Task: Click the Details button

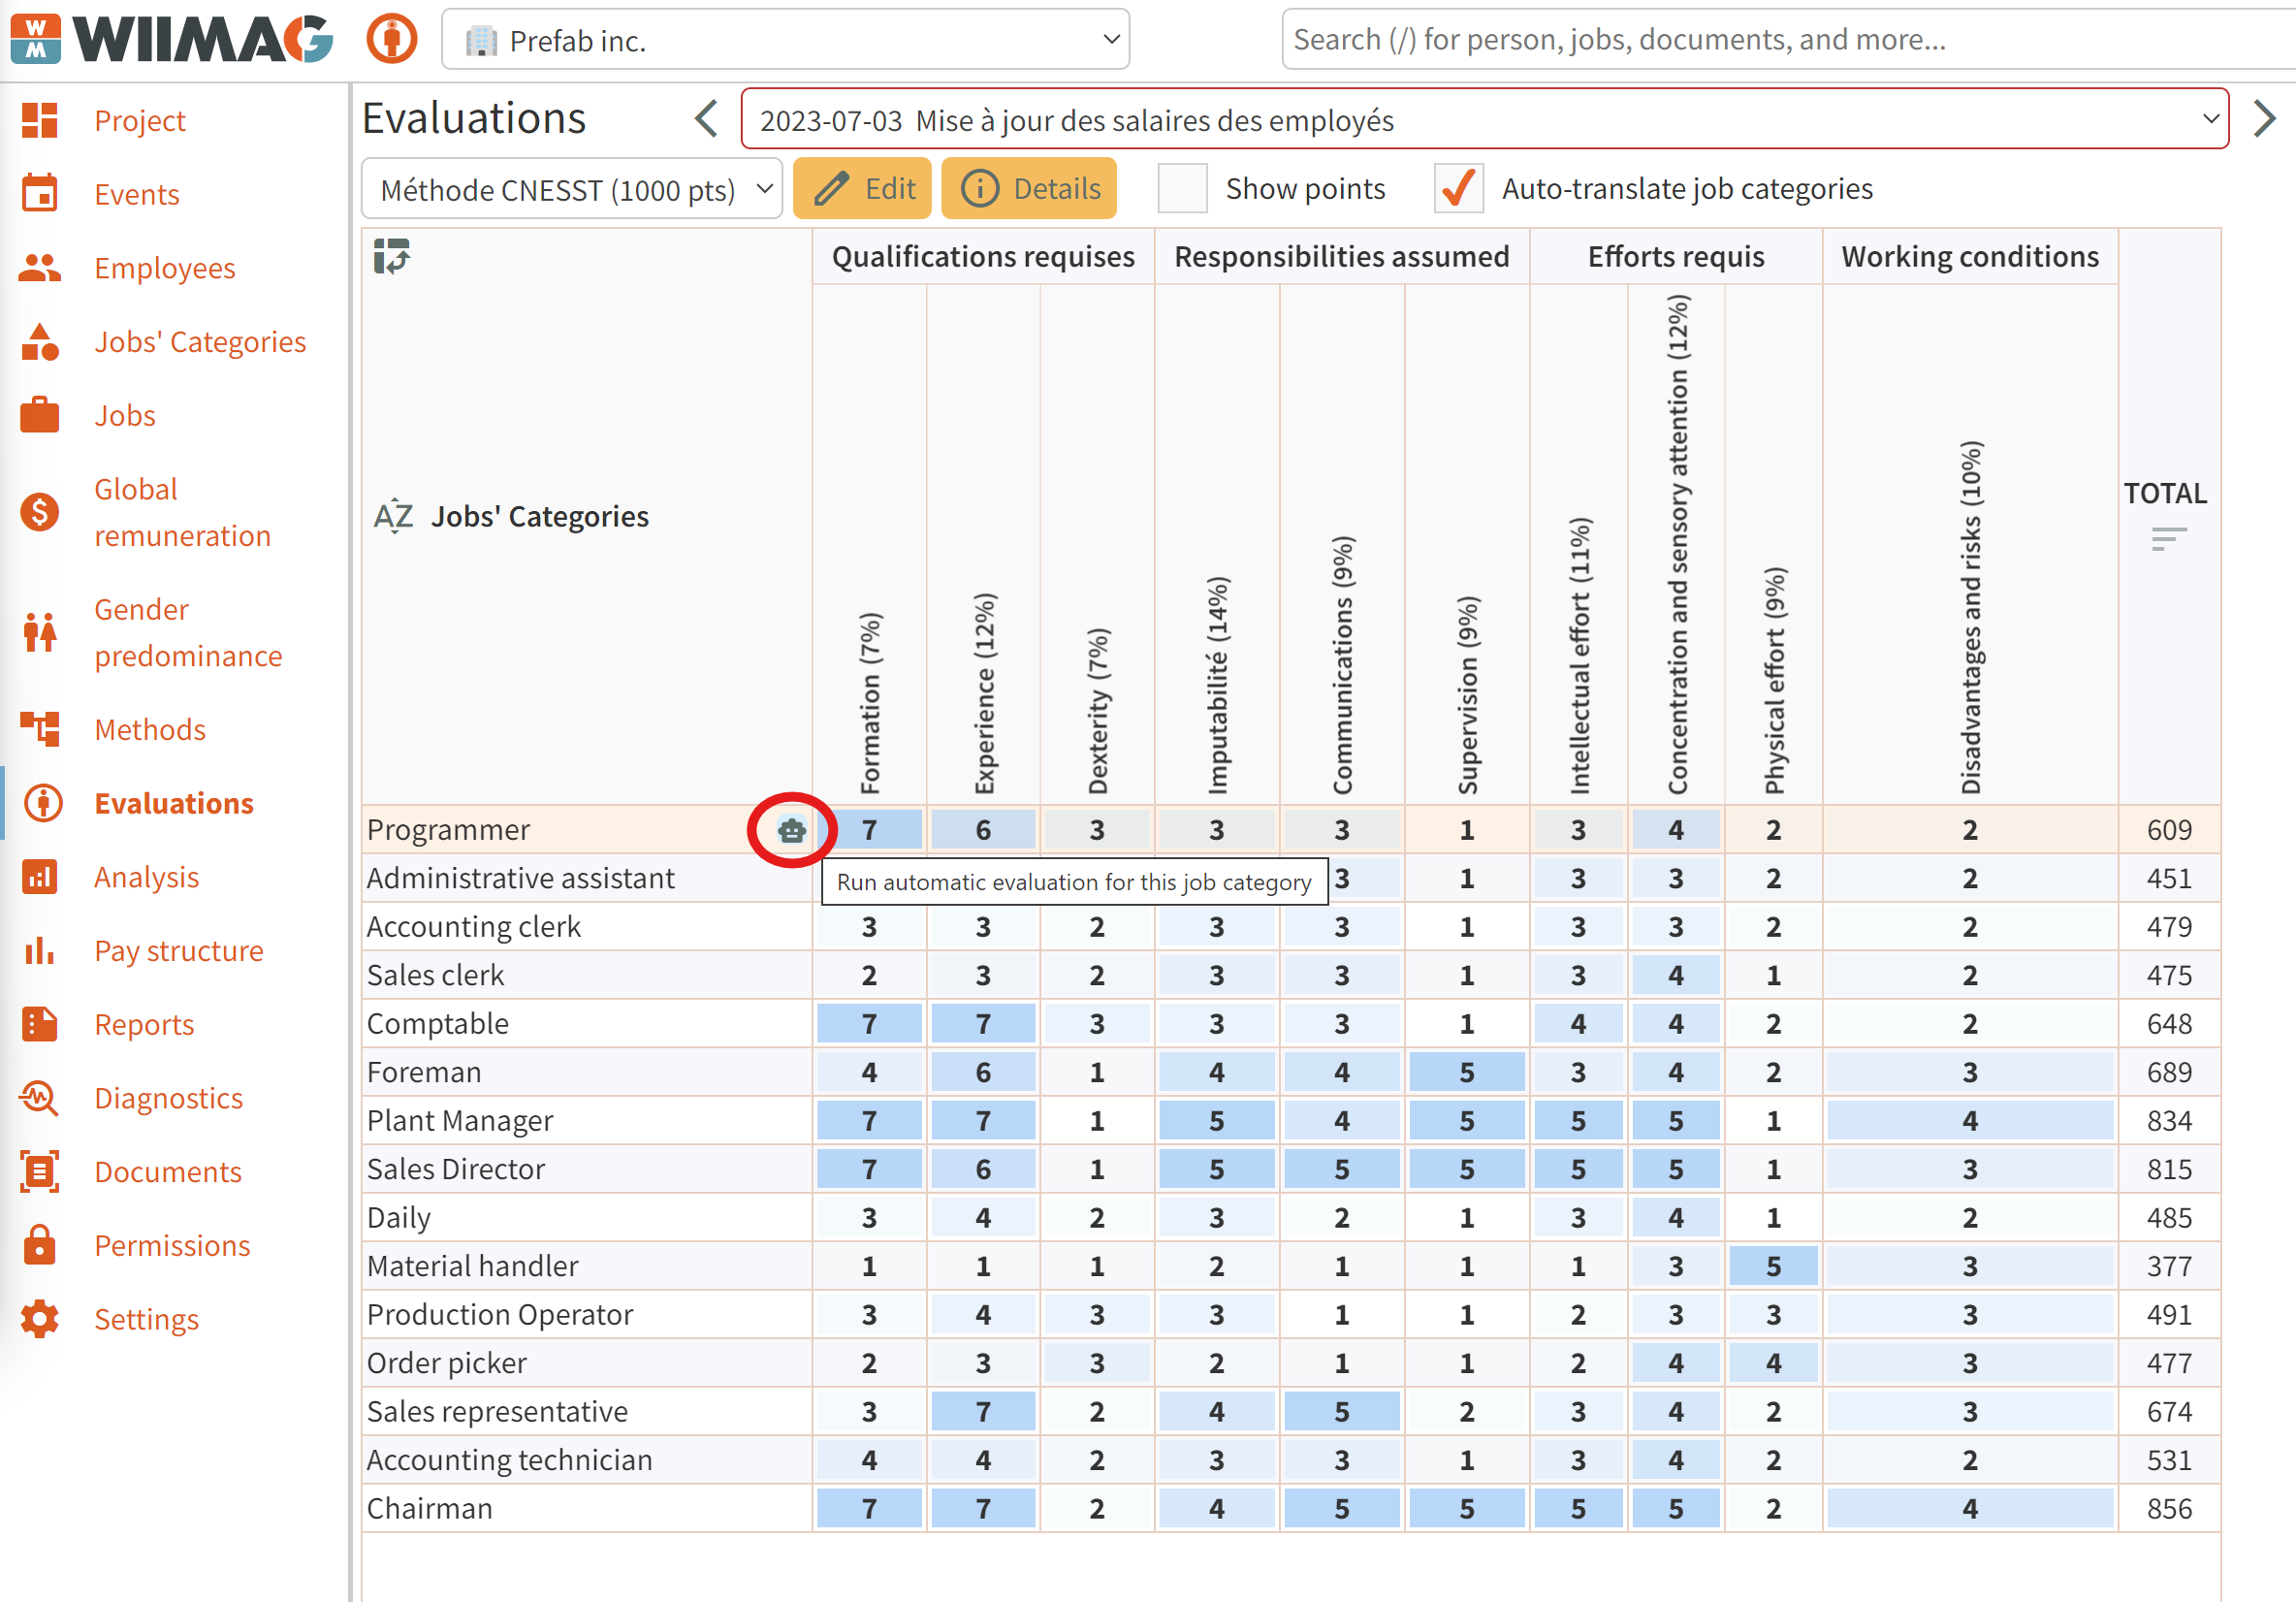Action: [x=1029, y=188]
